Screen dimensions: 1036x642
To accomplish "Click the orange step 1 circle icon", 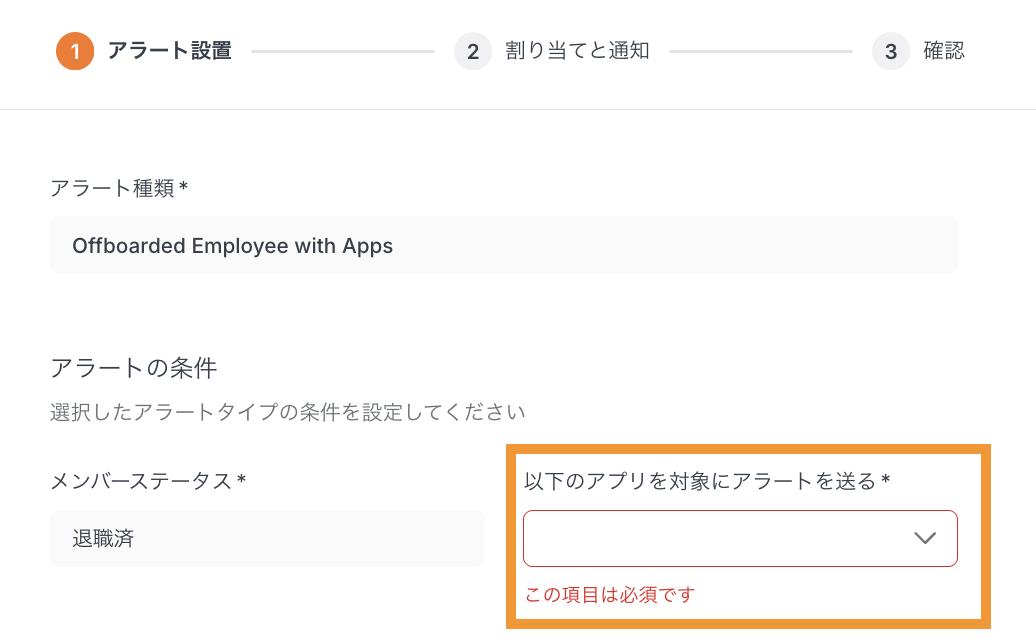I will pos(75,51).
